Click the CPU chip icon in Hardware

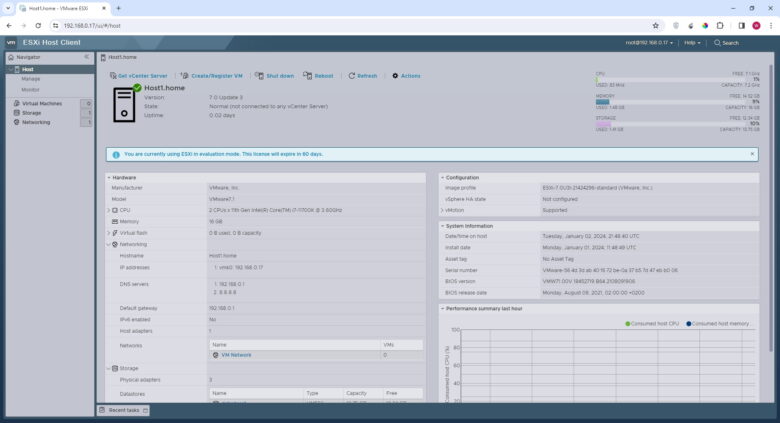click(x=115, y=211)
